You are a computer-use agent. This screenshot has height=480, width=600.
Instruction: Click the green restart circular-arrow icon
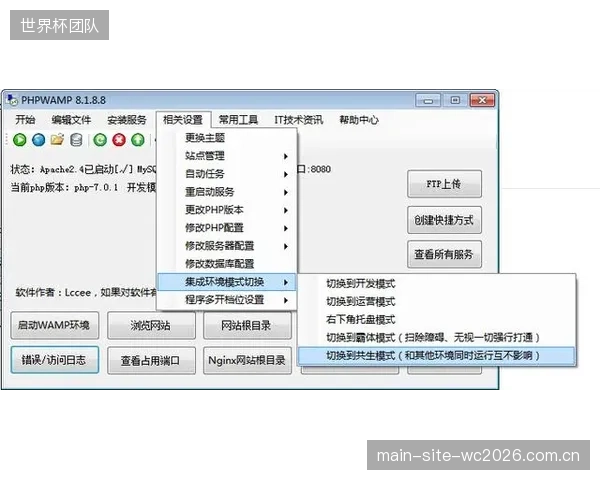100,140
